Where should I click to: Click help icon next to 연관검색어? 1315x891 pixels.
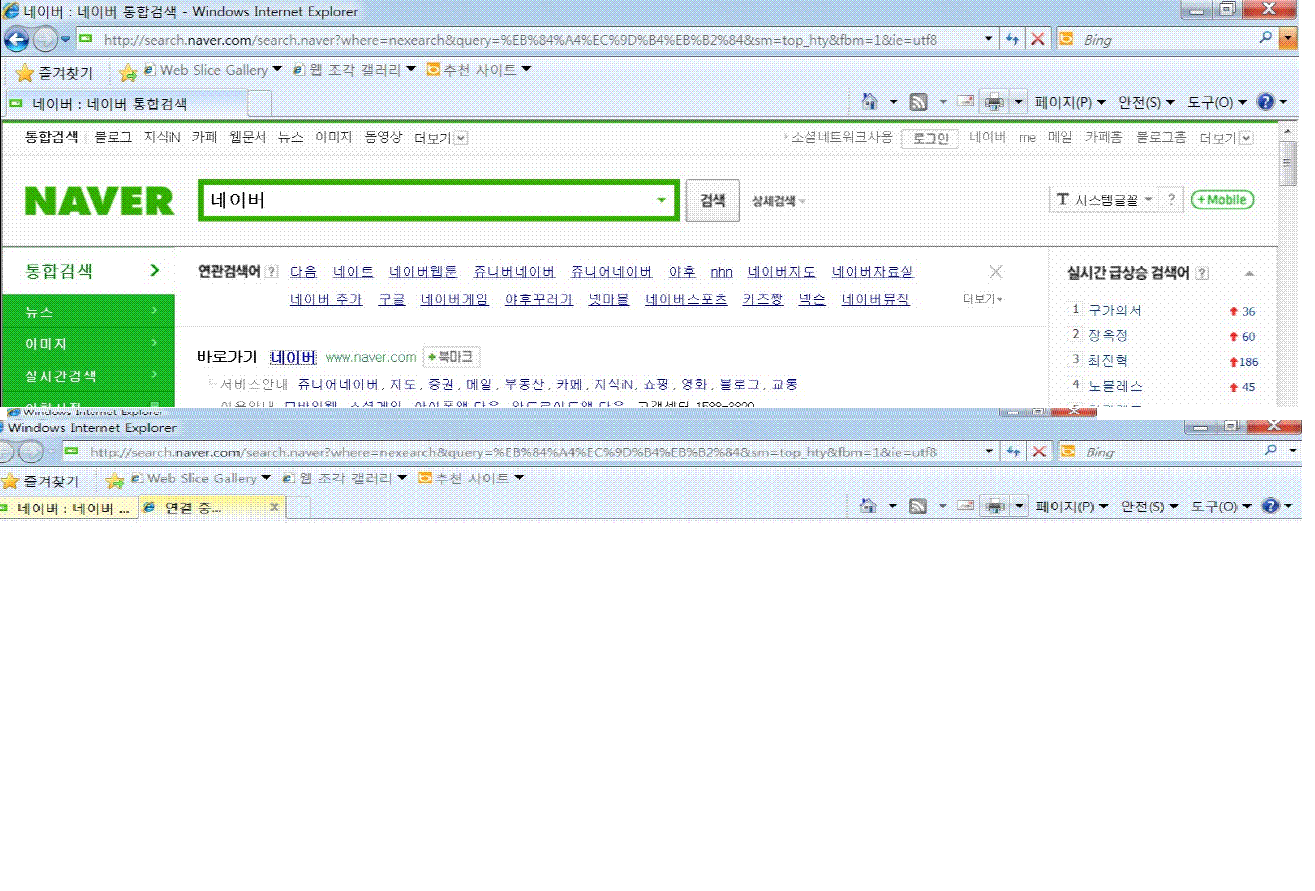272,272
